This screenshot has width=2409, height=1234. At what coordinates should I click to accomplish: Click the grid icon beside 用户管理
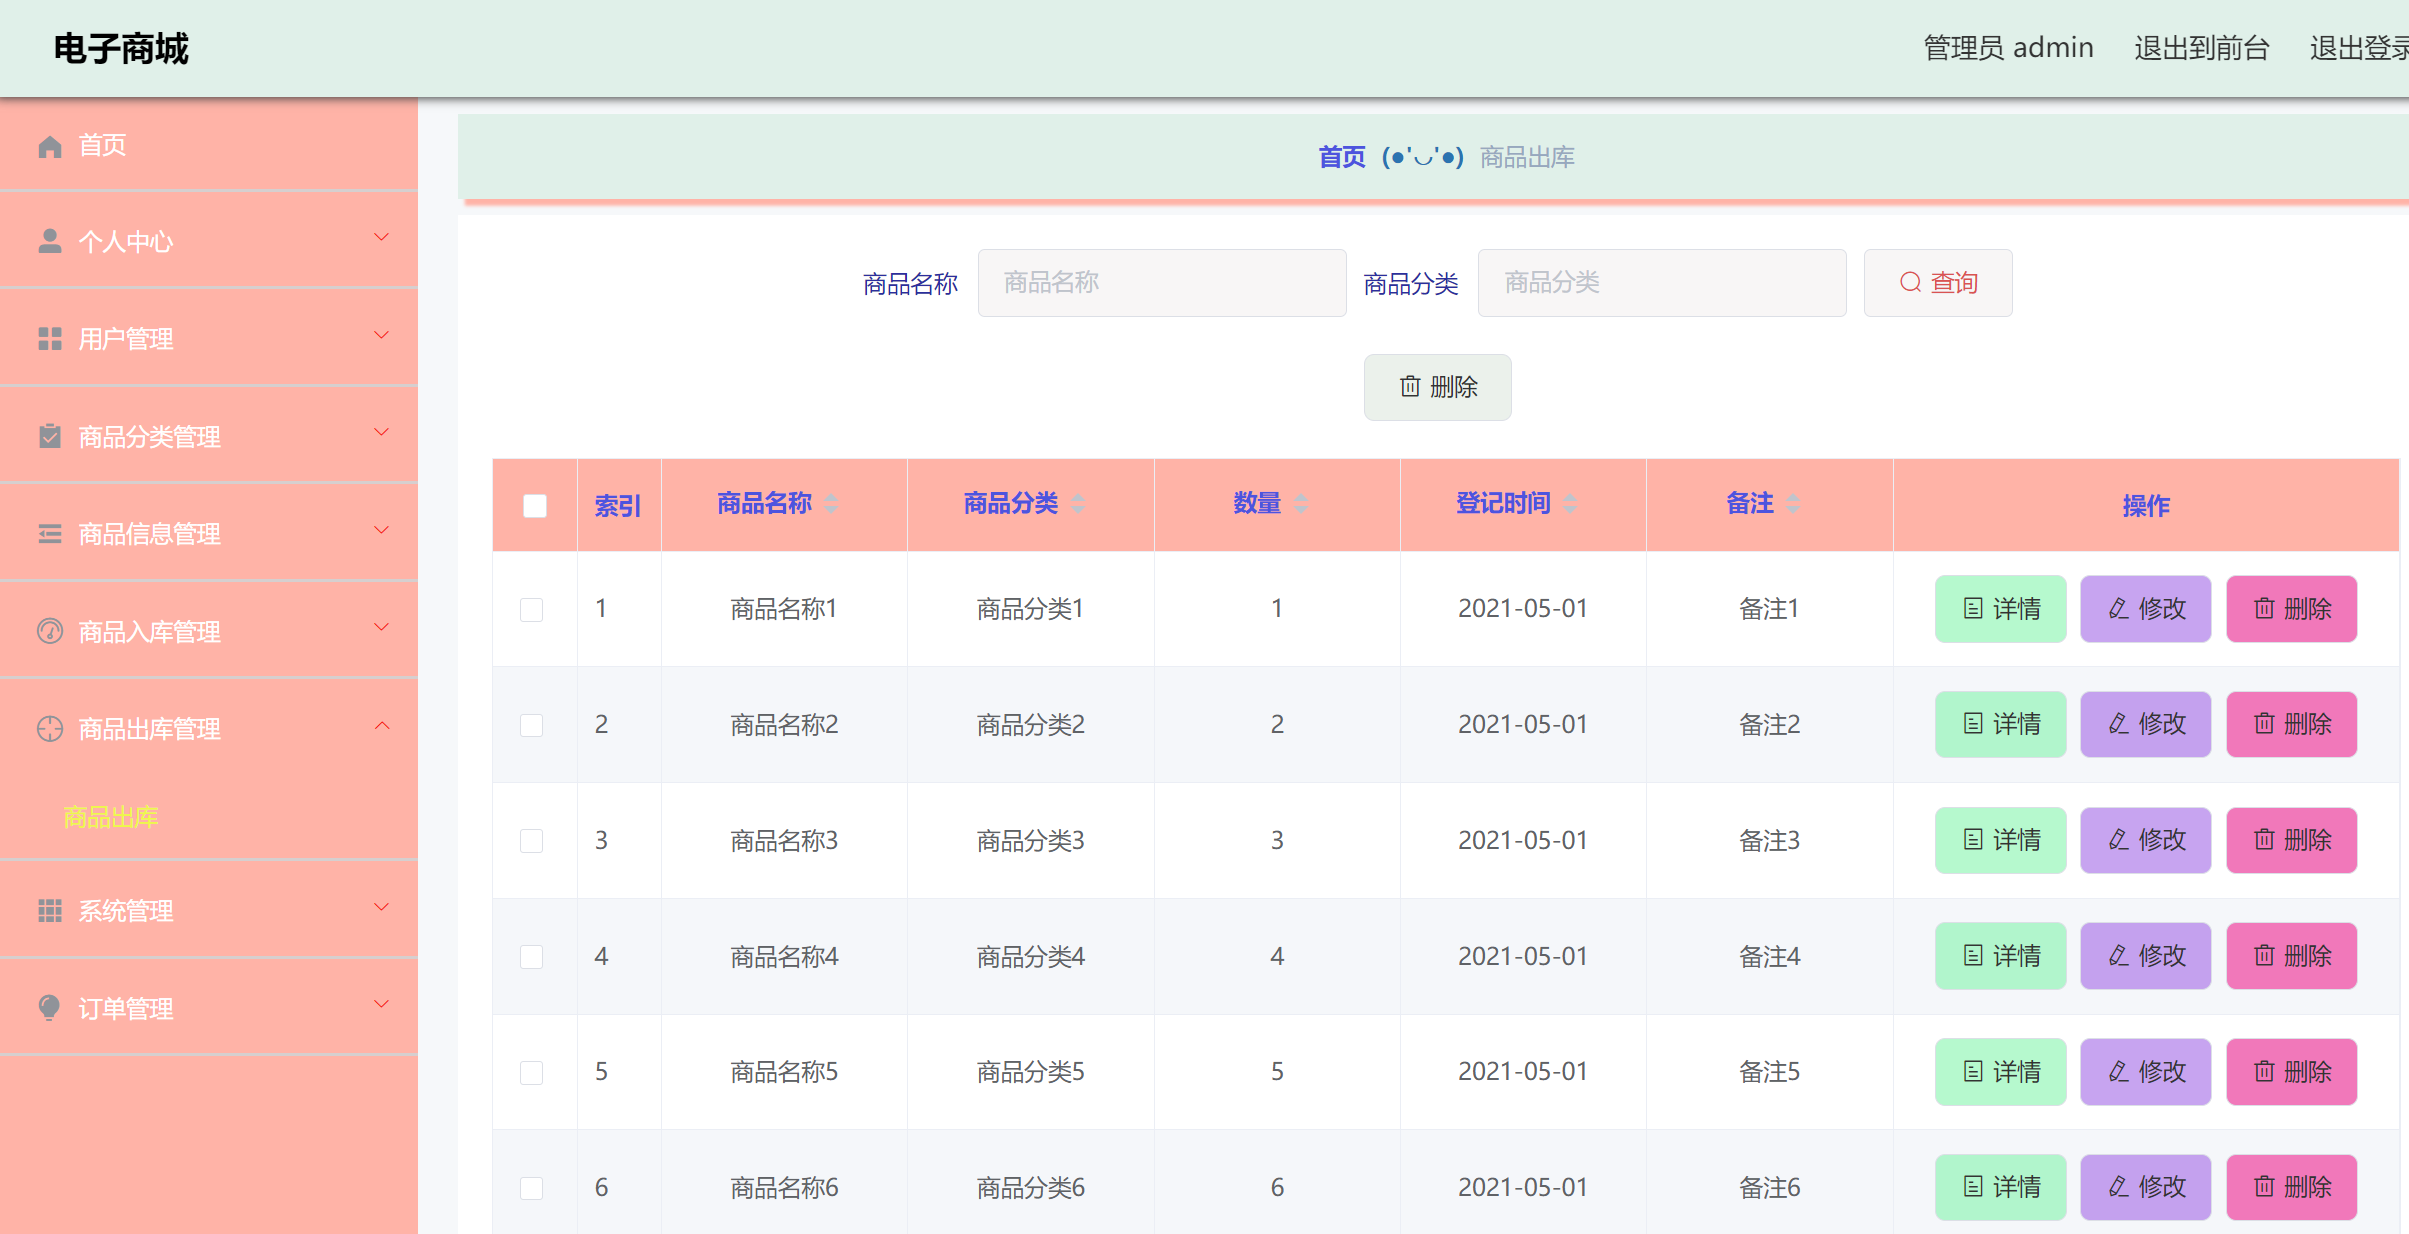pos(50,339)
